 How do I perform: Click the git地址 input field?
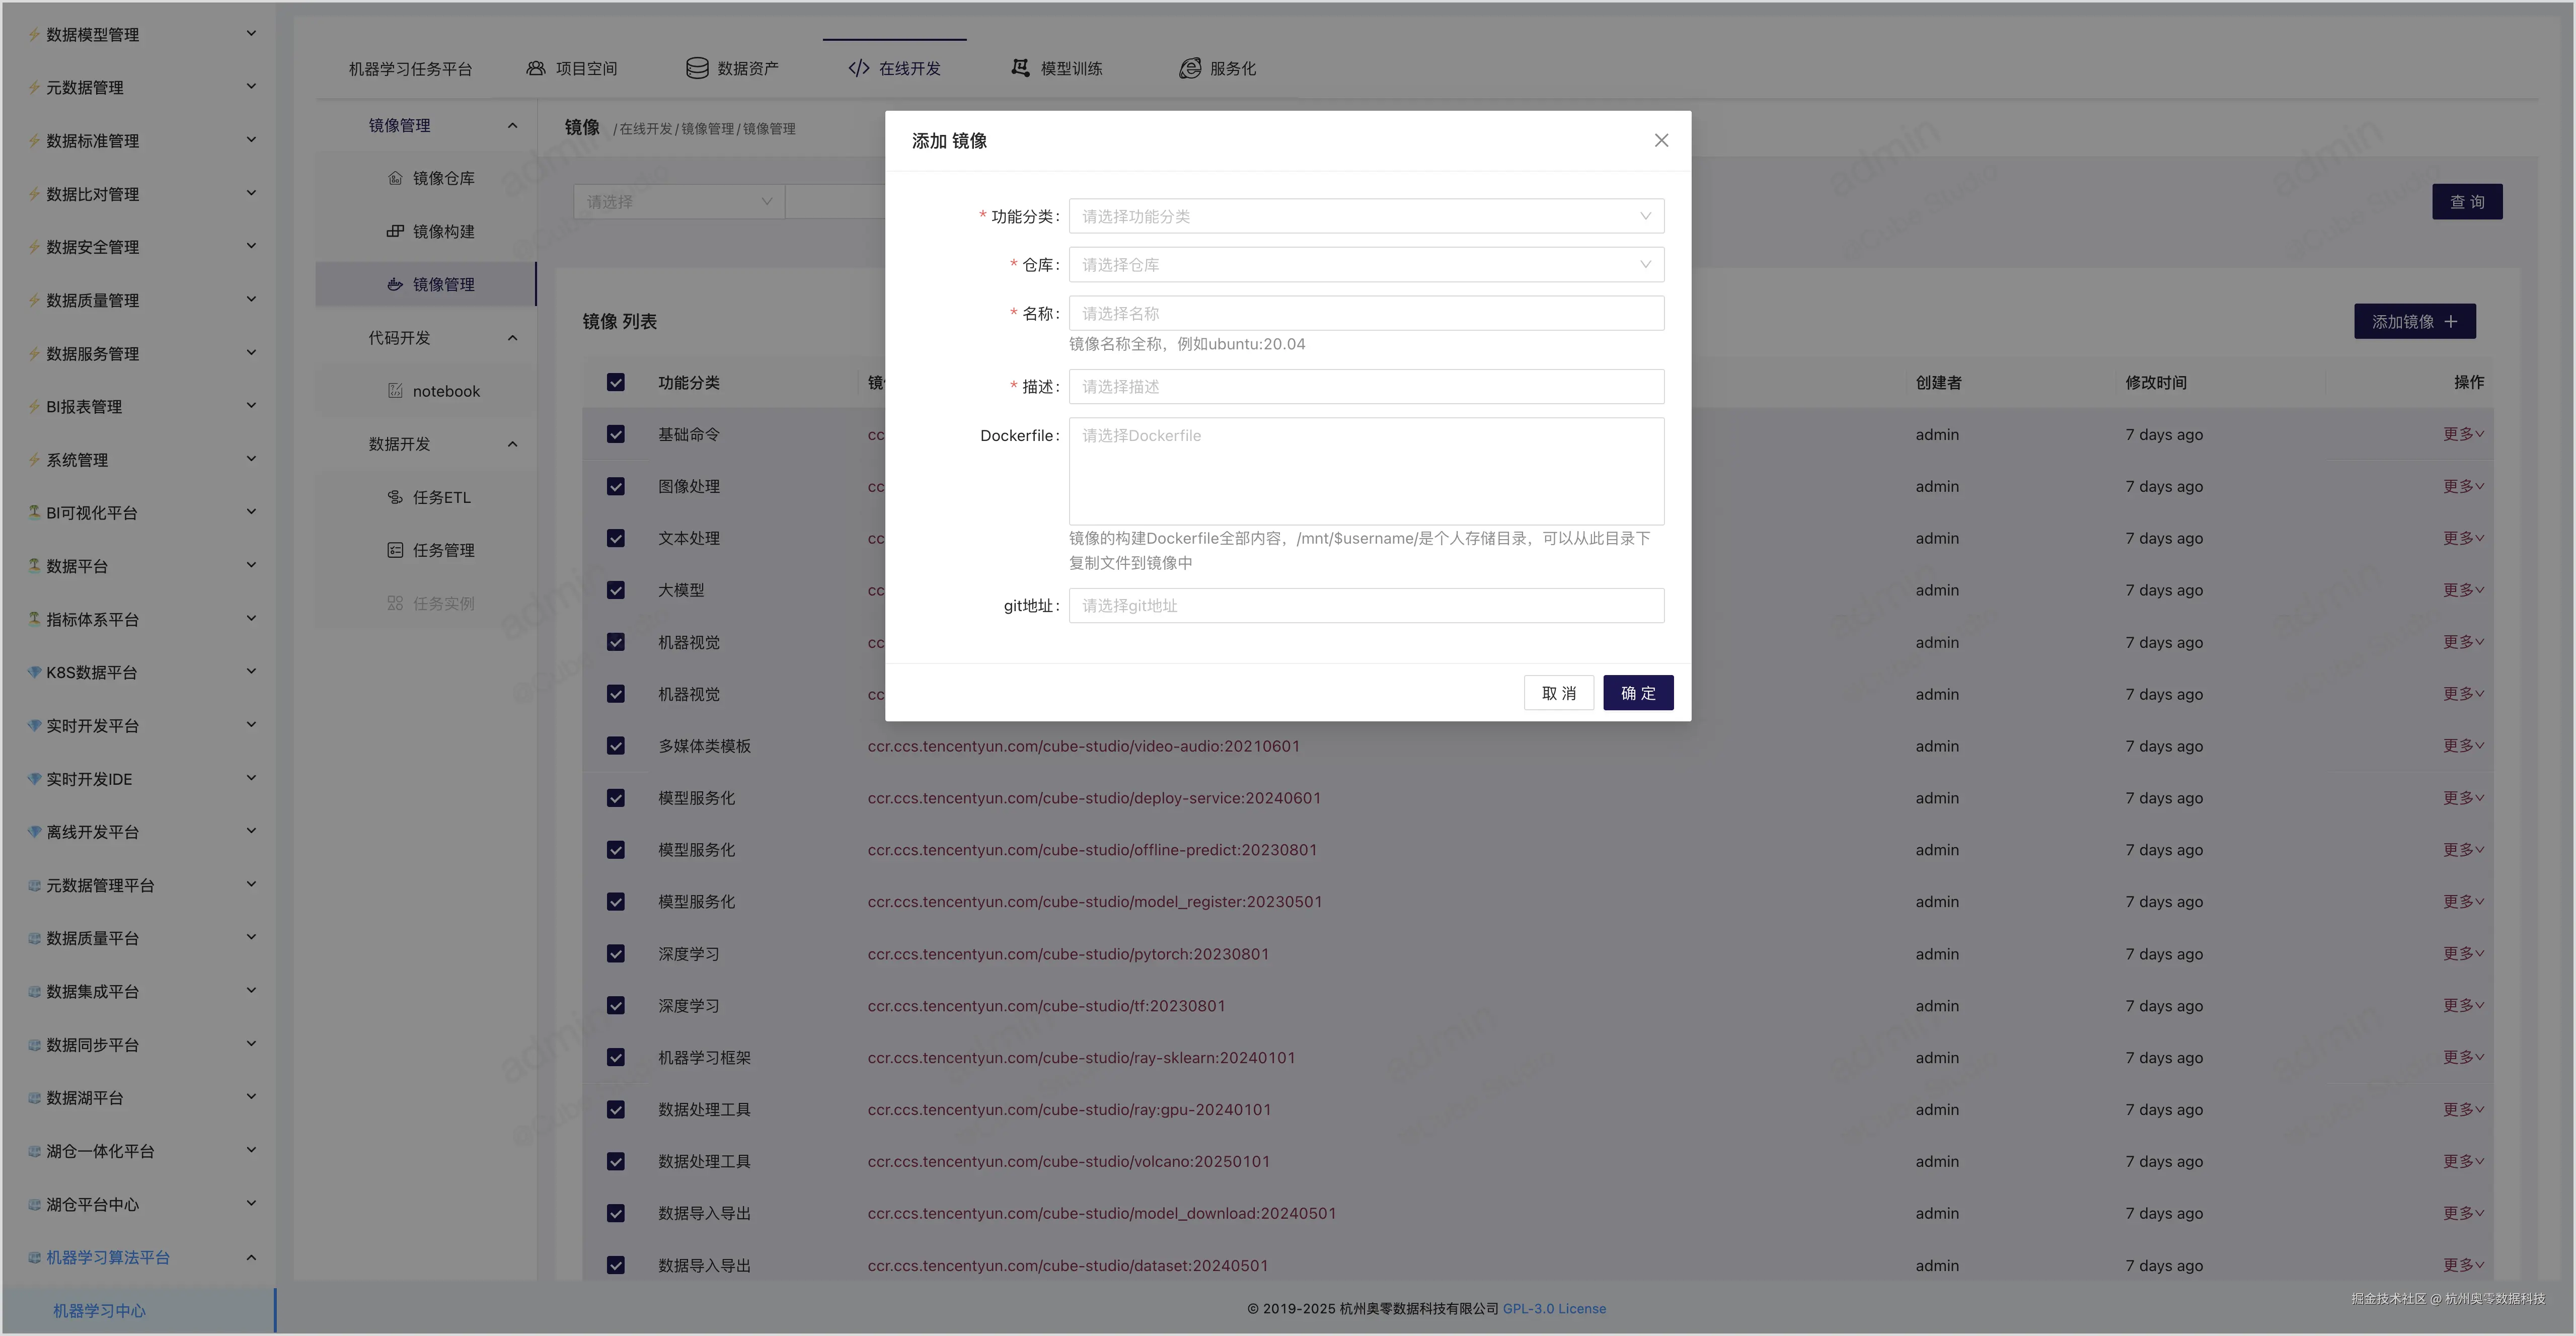click(1365, 605)
